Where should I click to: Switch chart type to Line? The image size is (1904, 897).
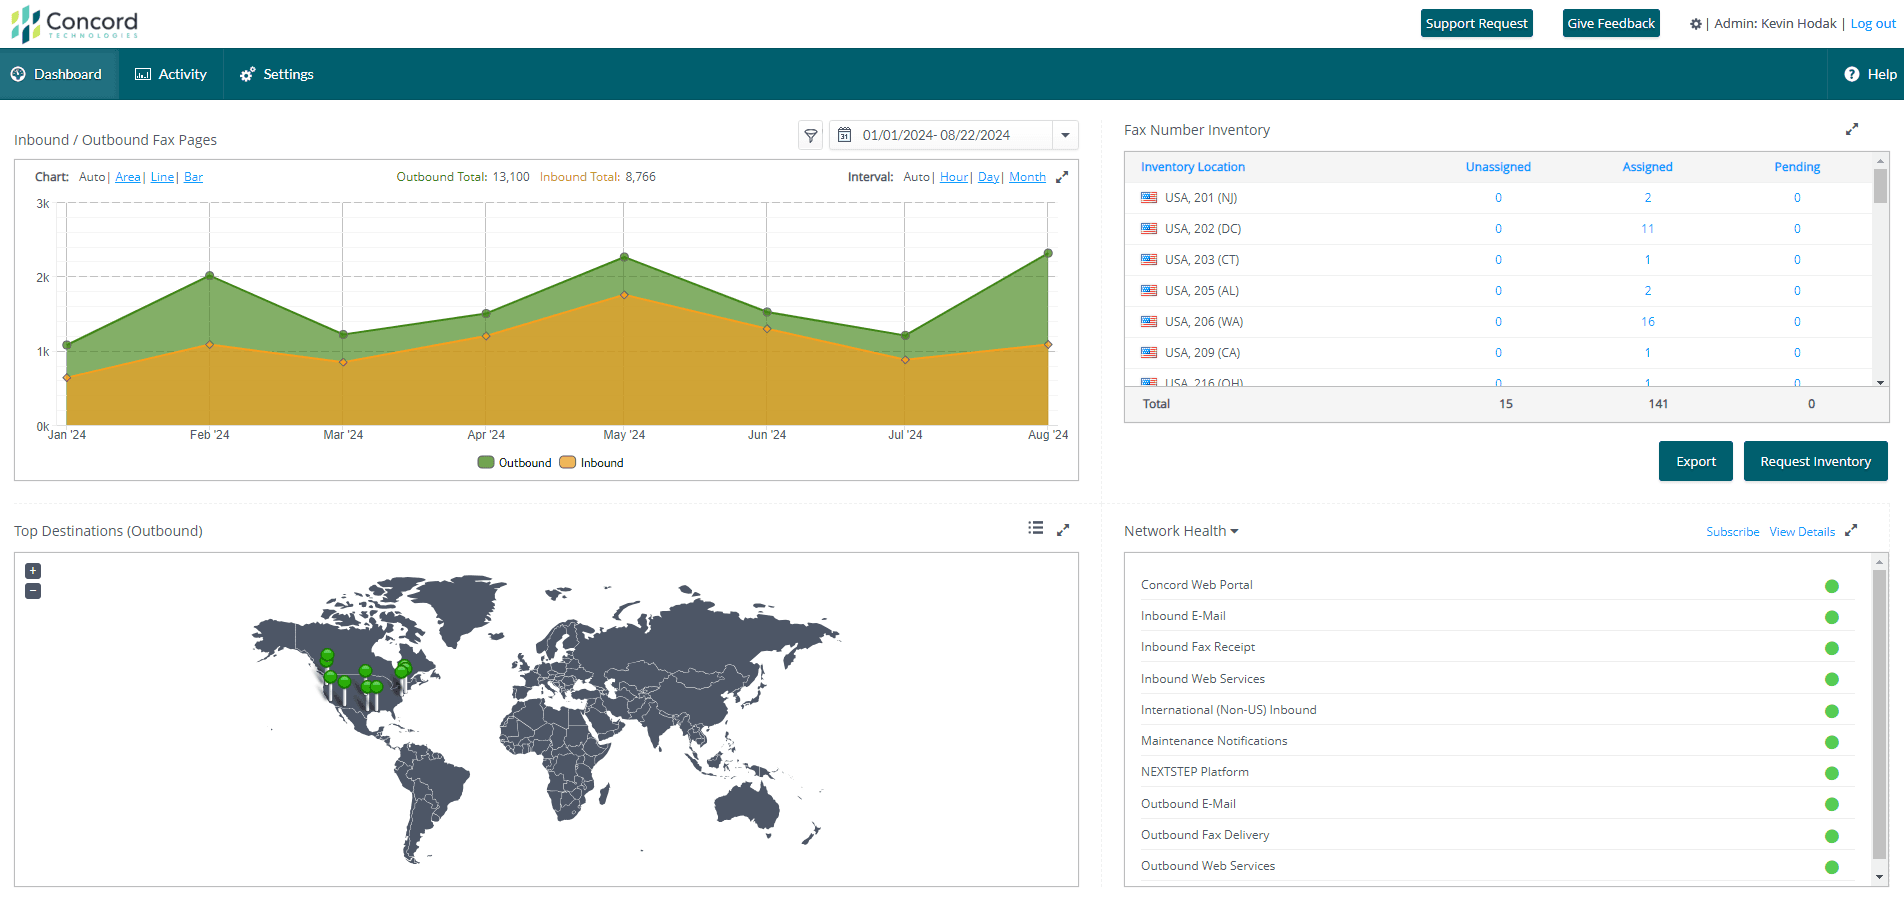pyautogui.click(x=162, y=177)
